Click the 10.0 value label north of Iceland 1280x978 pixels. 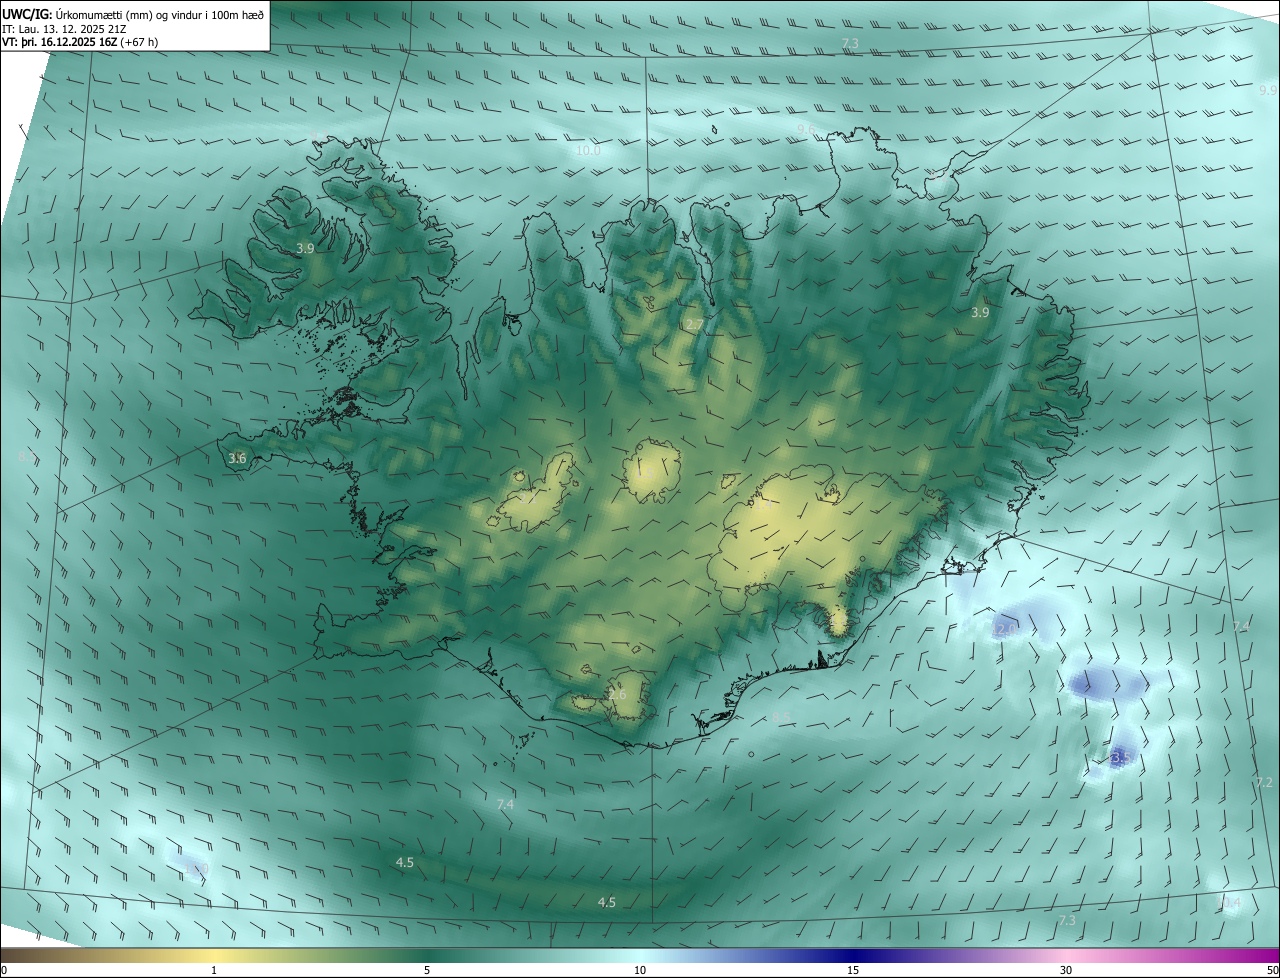(588, 151)
